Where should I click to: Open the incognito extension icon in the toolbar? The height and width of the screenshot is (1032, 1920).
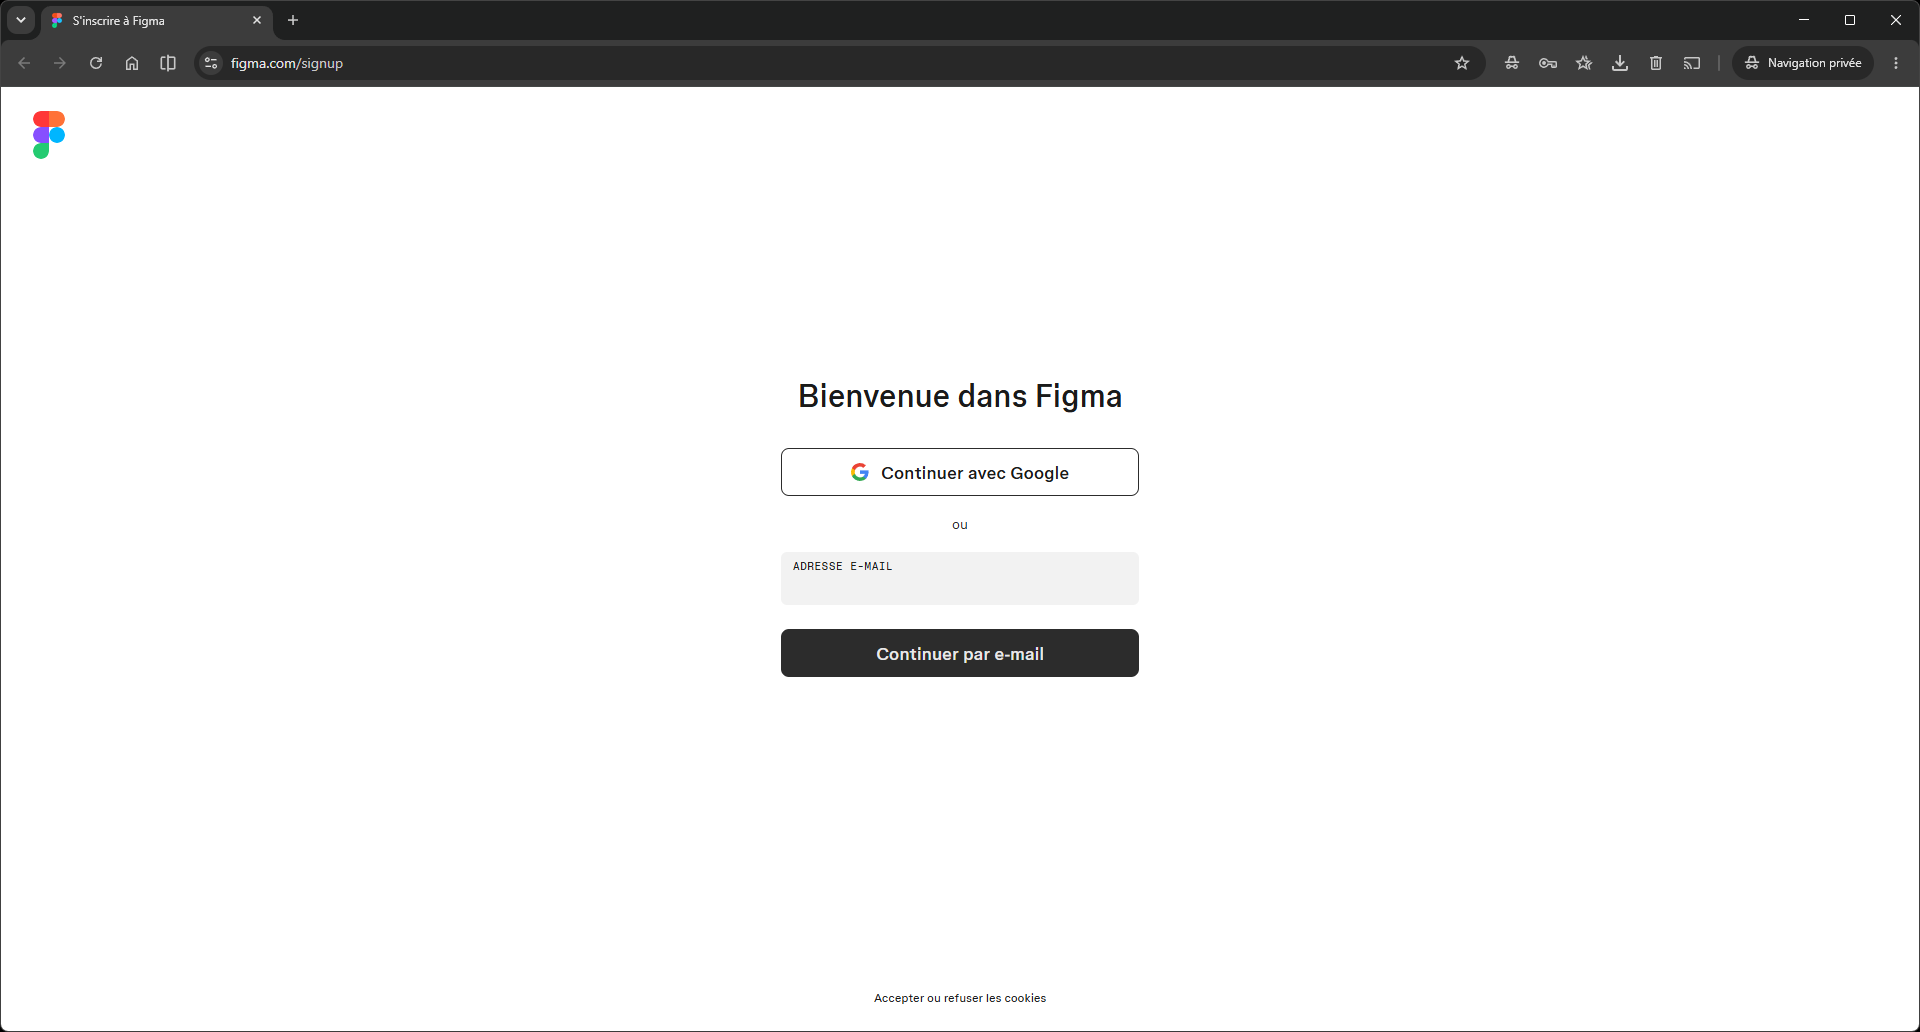[1512, 63]
